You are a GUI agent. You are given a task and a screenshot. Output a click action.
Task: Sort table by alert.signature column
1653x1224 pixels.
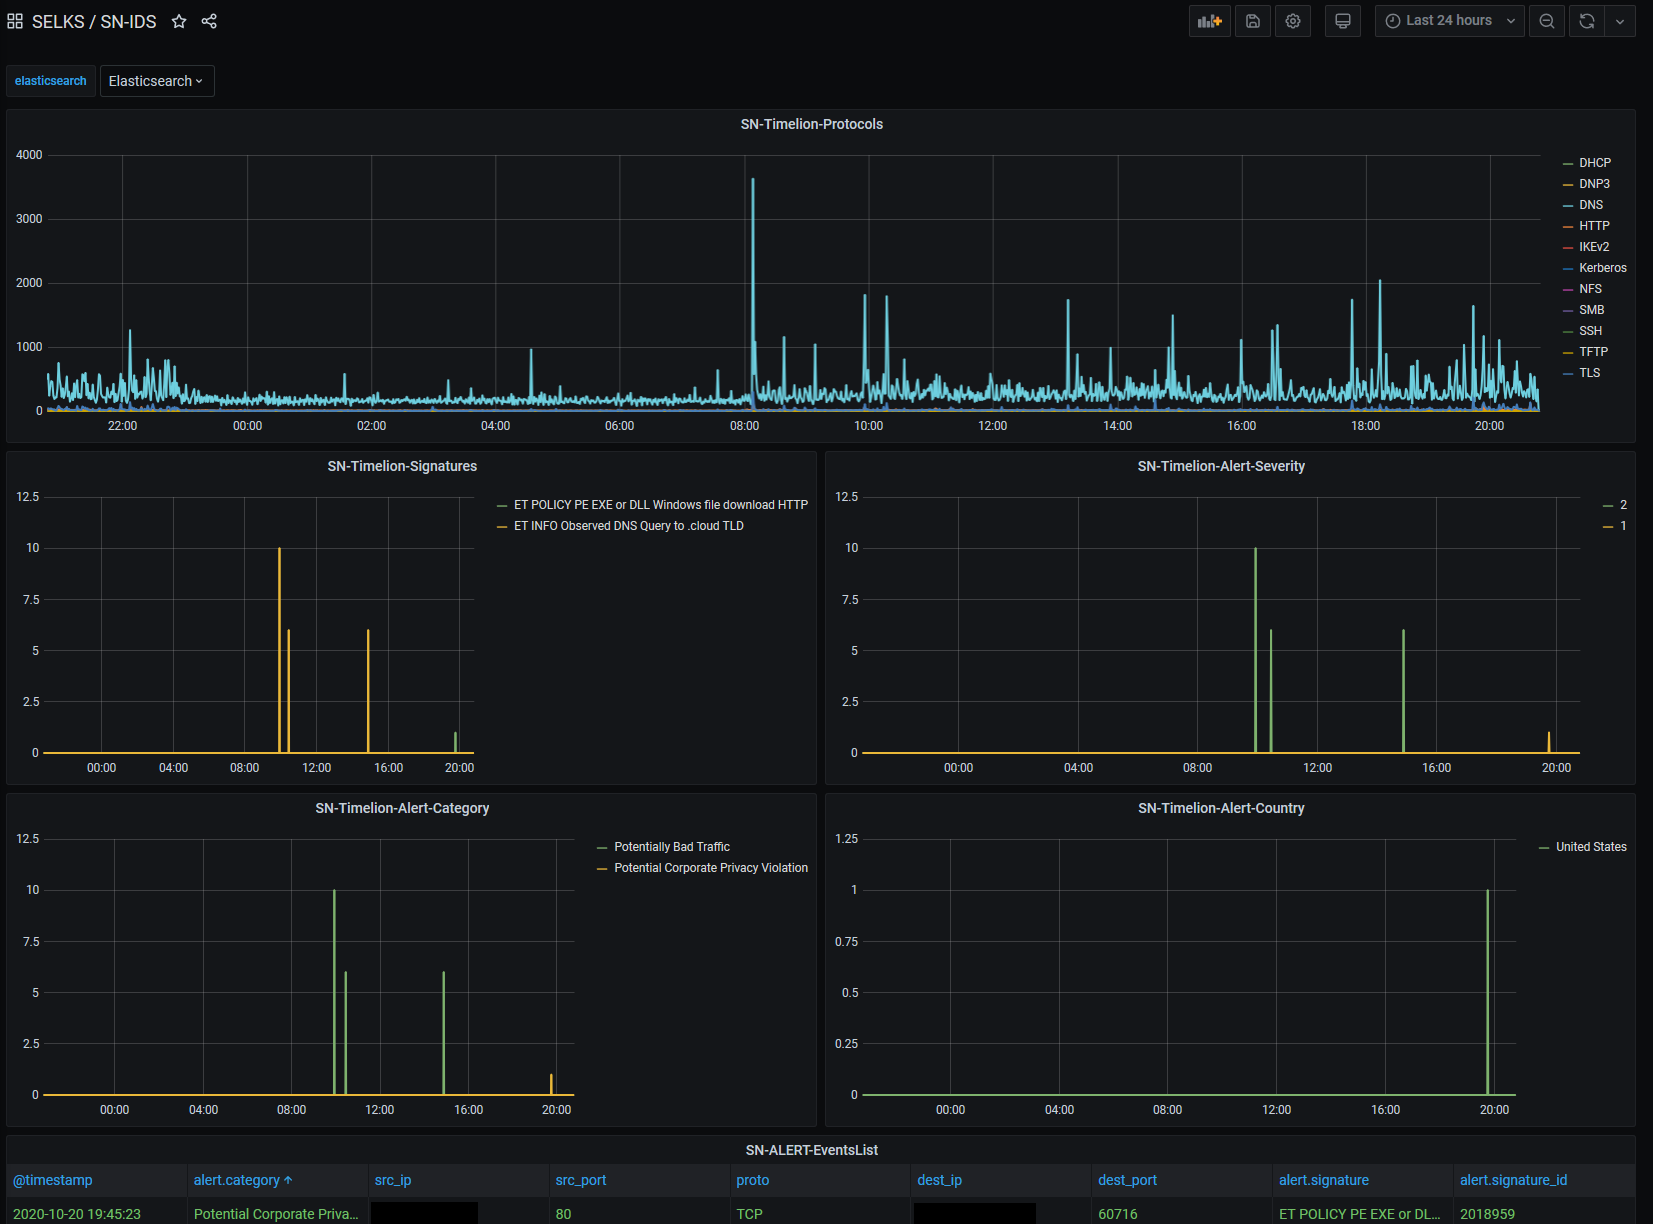click(x=1324, y=1180)
